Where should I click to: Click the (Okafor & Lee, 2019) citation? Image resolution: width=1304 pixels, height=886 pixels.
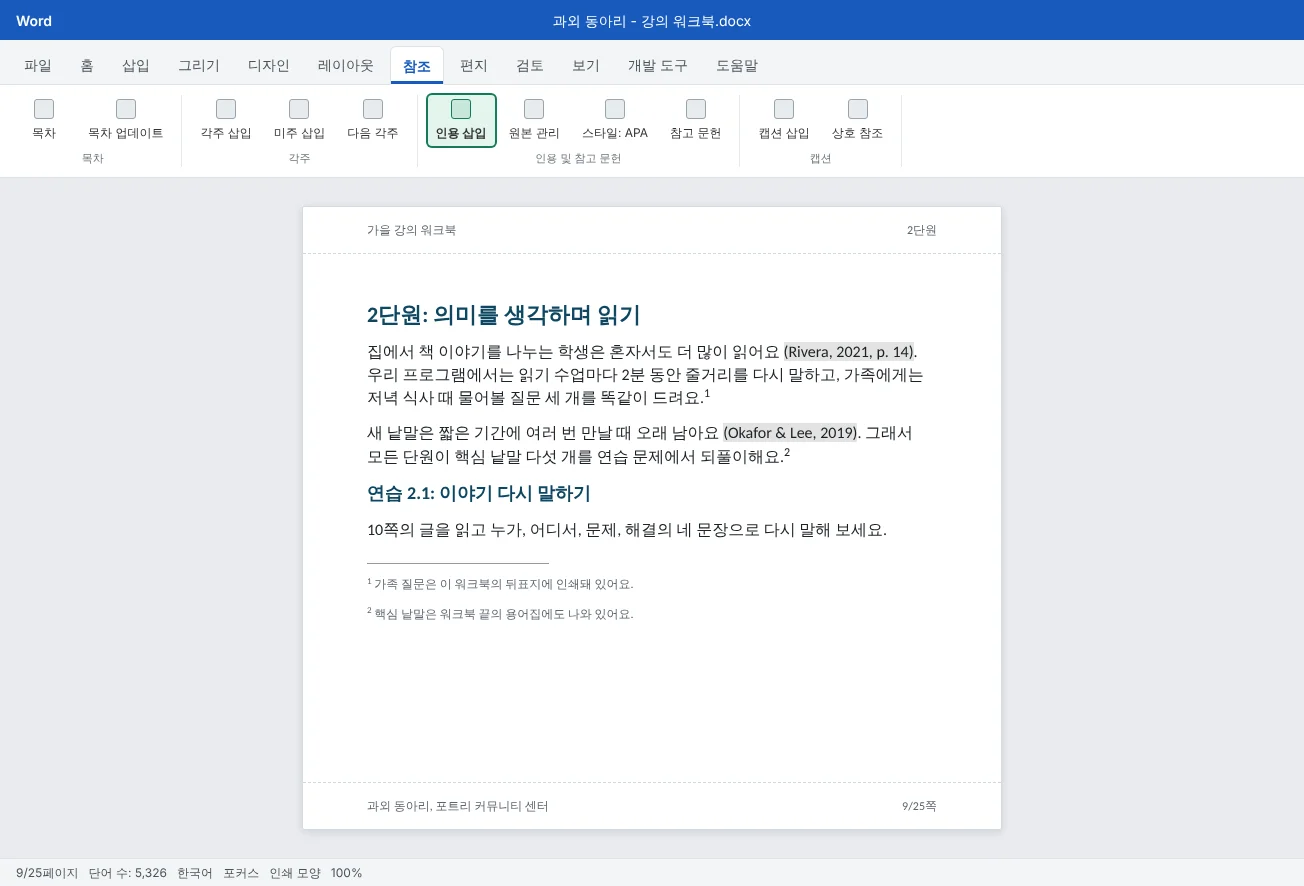[x=790, y=433]
